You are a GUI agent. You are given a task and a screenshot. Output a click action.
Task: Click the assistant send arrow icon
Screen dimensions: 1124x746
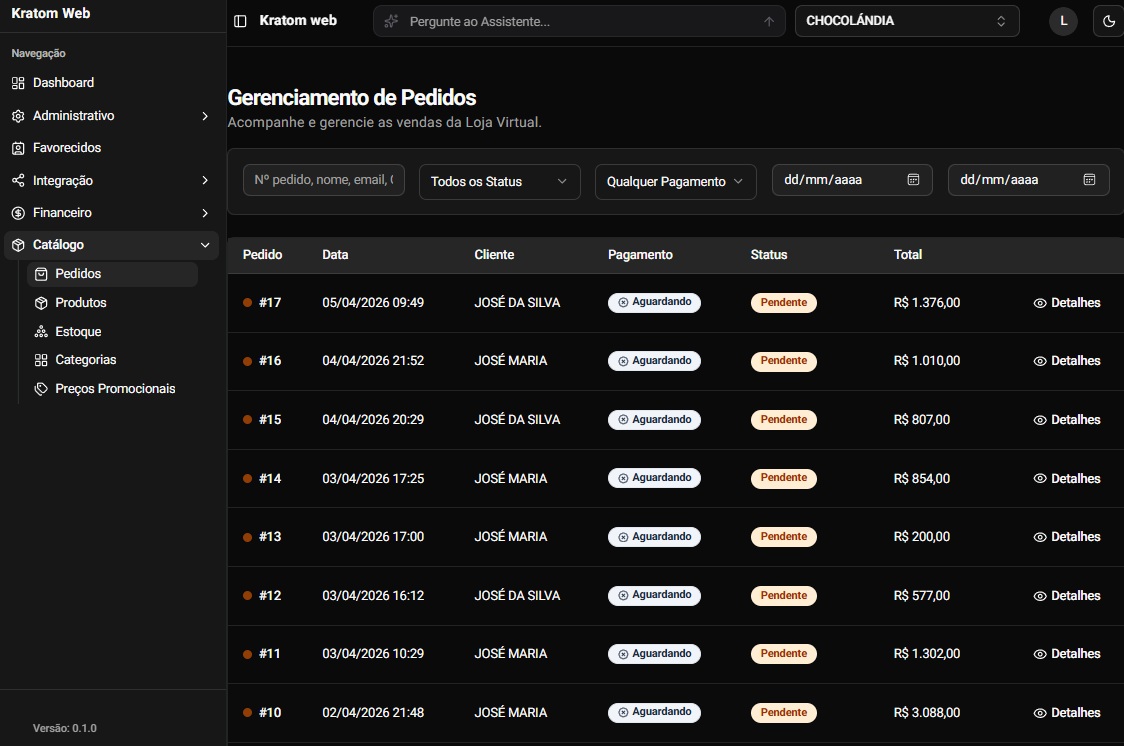(769, 21)
